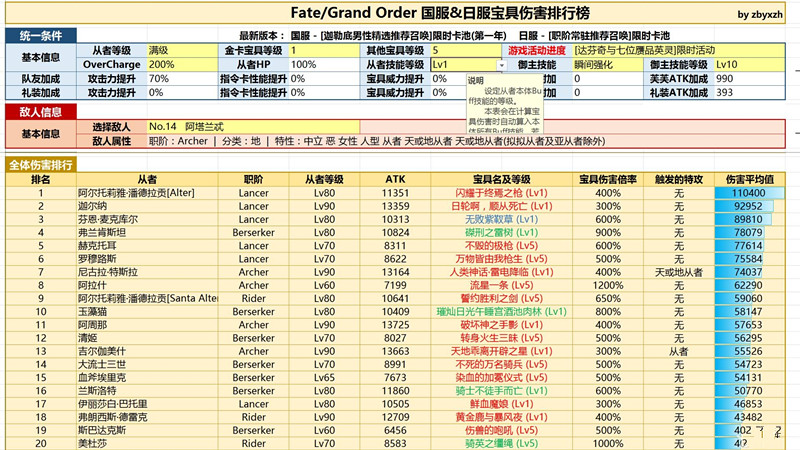Click the 敌人信息 section header
The height and width of the screenshot is (450, 800).
click(41, 112)
